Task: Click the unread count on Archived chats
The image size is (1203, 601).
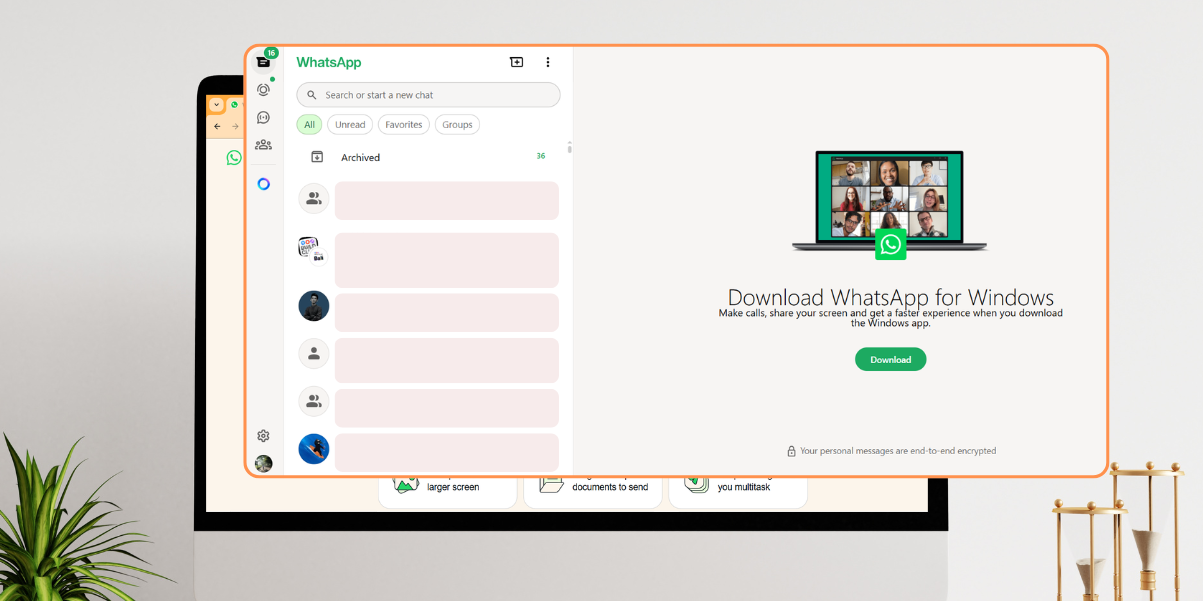Action: 541,157
